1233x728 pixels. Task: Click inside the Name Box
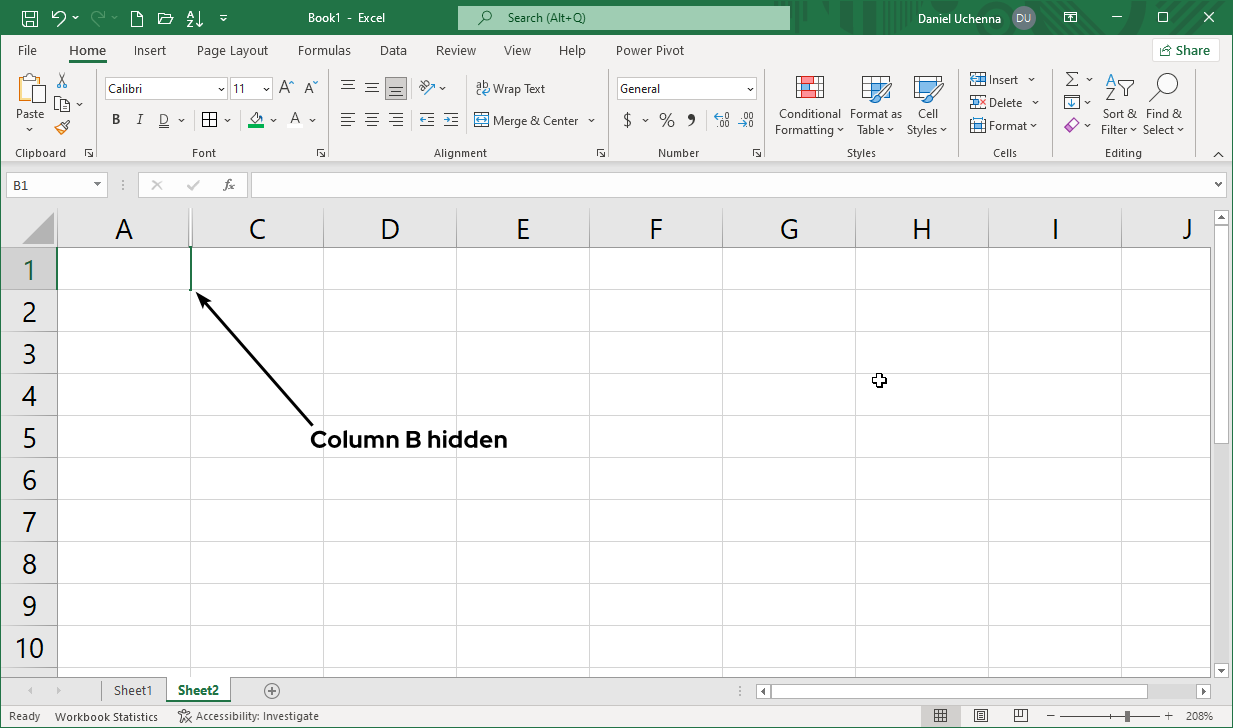tap(50, 184)
